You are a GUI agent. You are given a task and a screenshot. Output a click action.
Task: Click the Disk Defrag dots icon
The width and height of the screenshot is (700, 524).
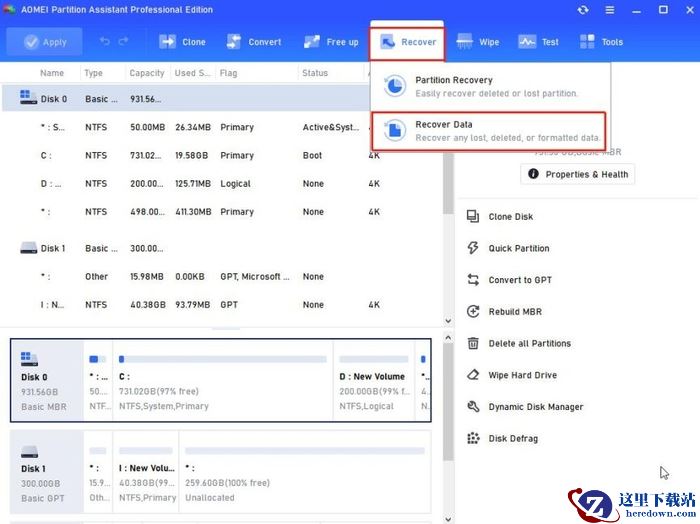pyautogui.click(x=473, y=438)
